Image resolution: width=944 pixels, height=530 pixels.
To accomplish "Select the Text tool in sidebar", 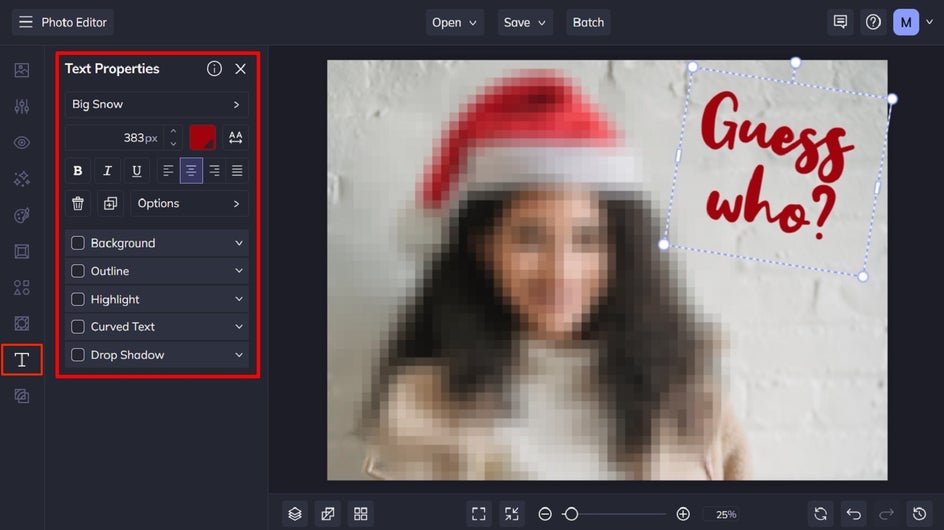I will (22, 360).
